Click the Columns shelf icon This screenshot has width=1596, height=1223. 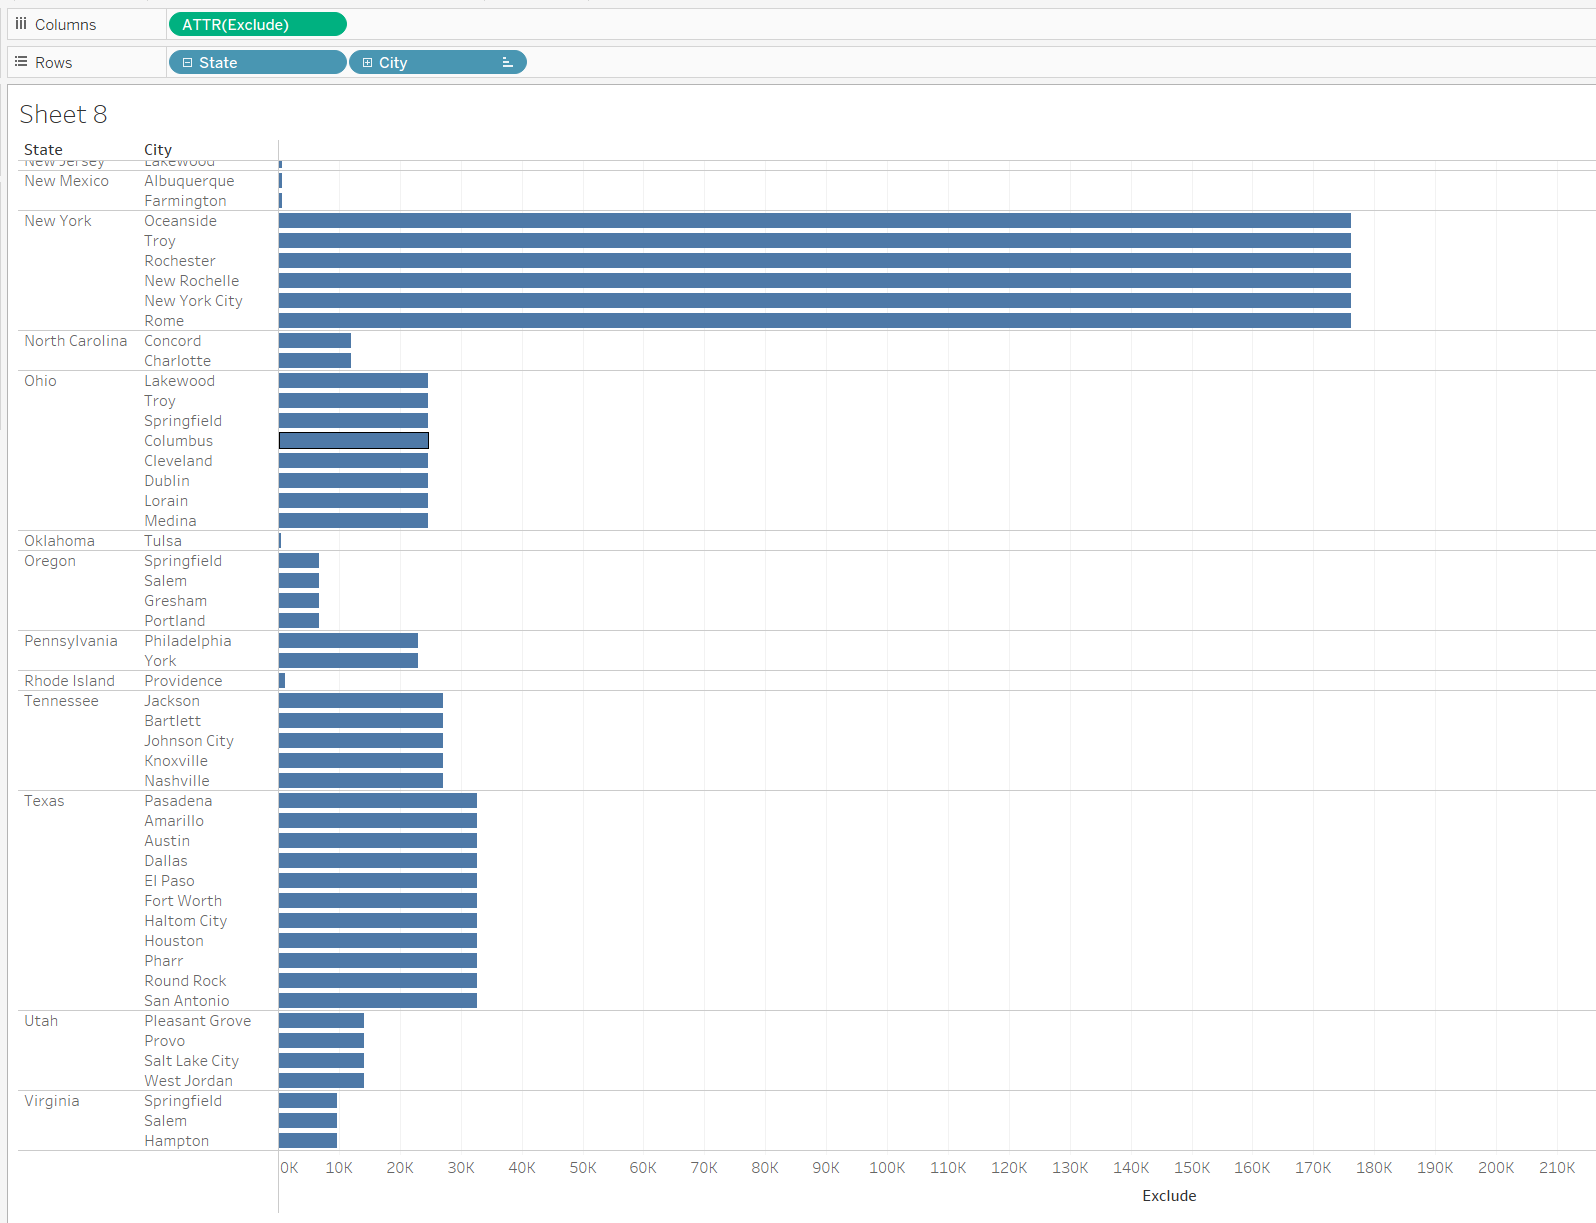point(21,24)
